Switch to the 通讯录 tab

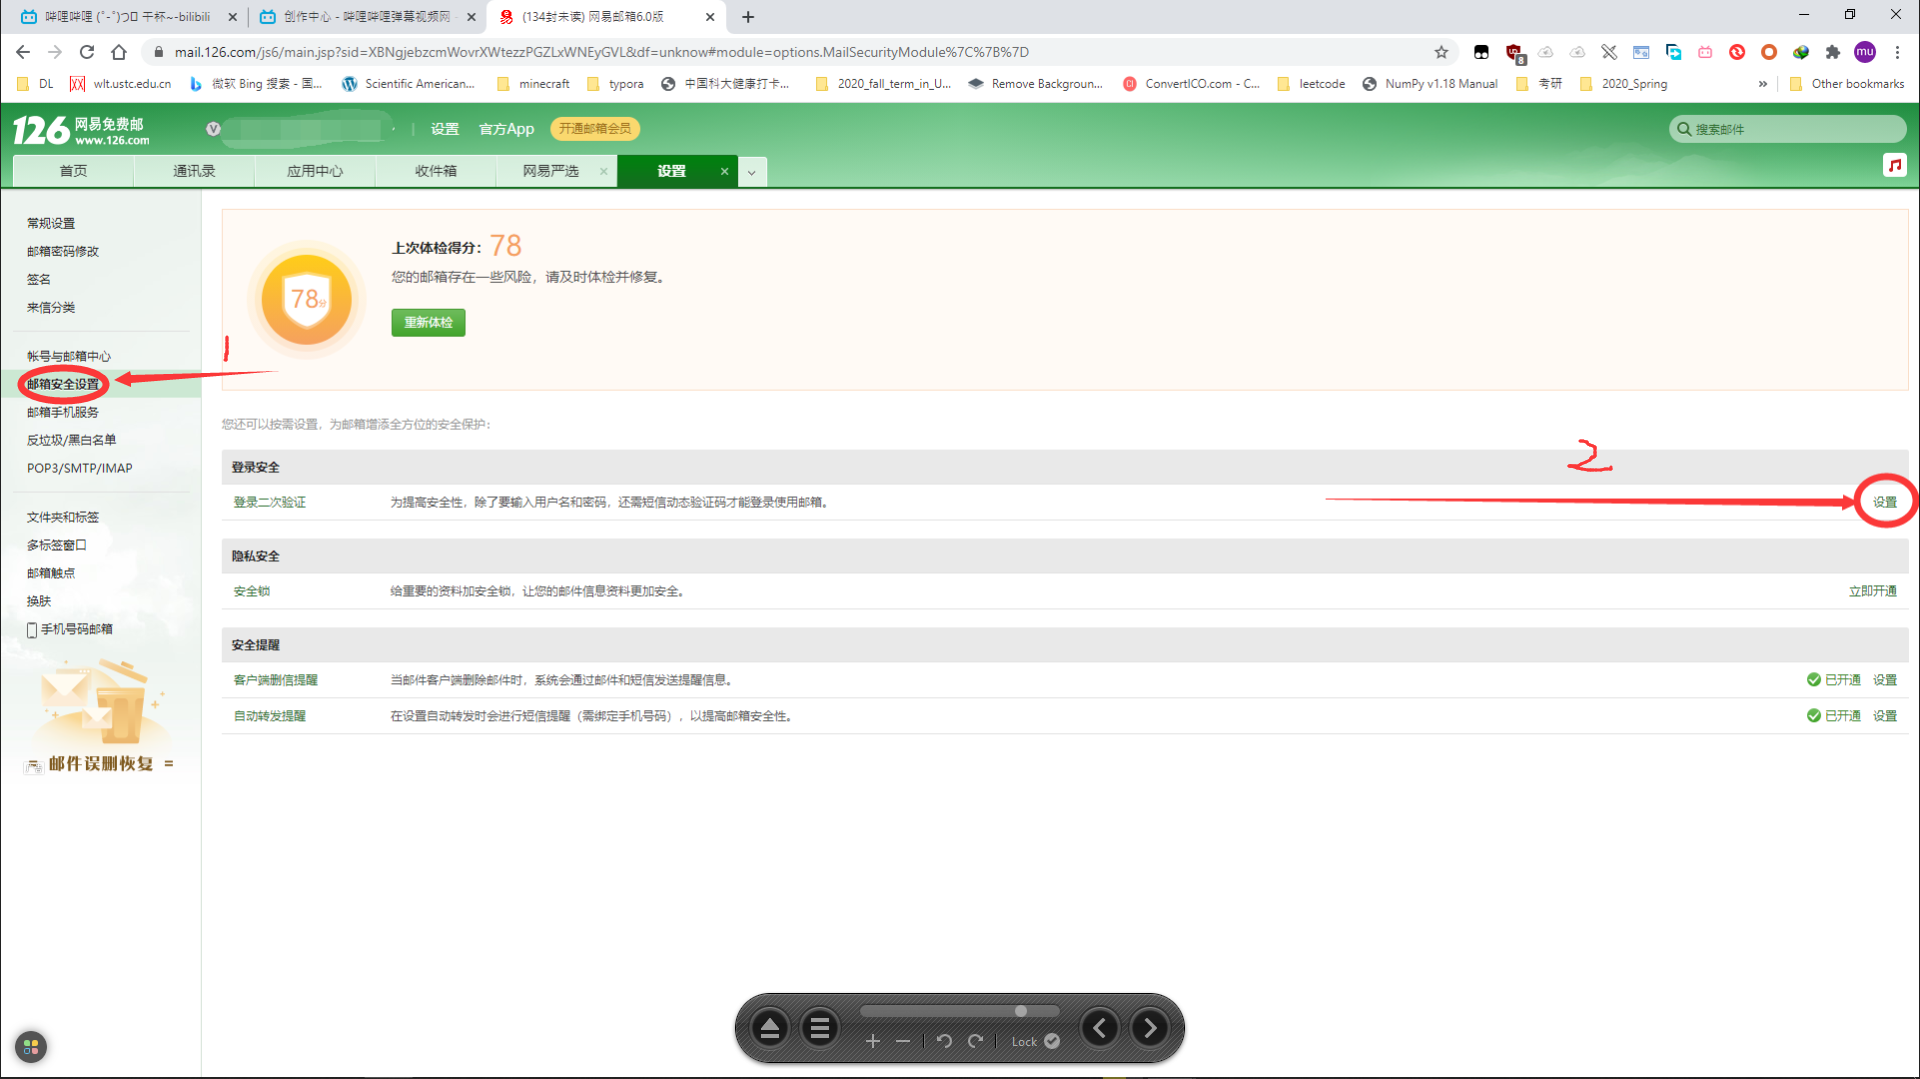pos(194,171)
